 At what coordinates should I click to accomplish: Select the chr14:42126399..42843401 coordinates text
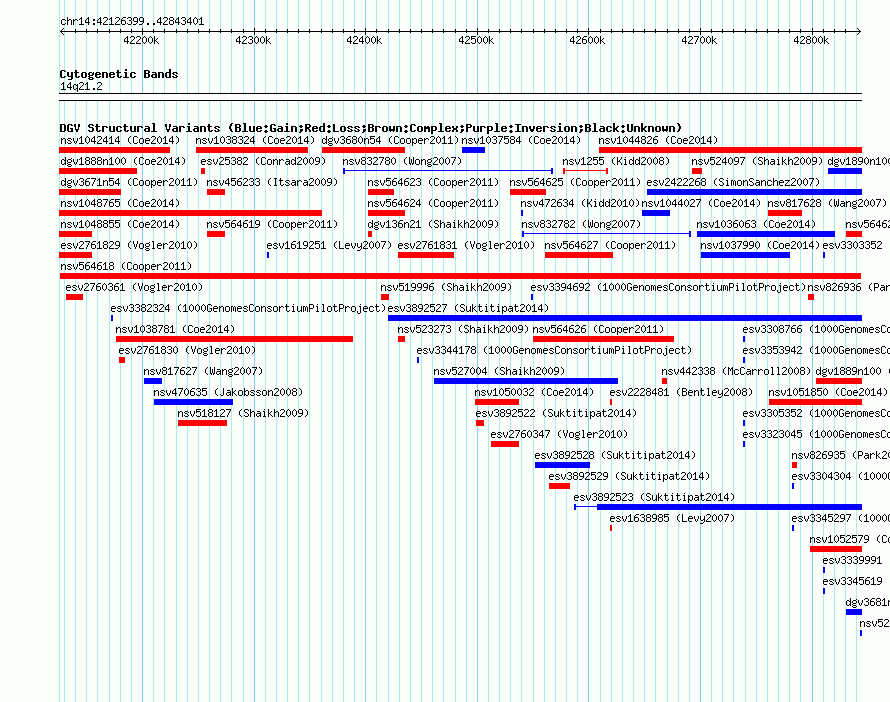132,21
